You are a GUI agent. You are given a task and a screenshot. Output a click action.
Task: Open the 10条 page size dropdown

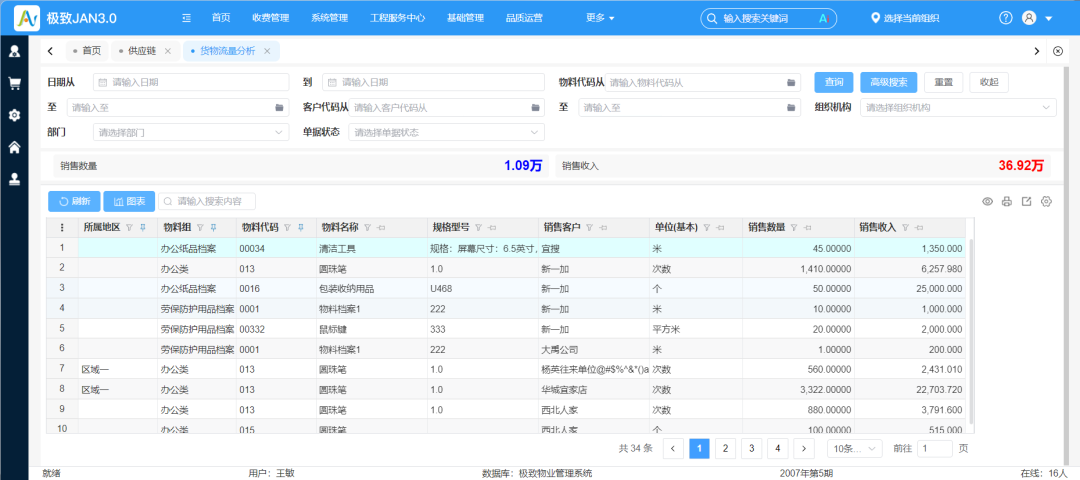coord(855,448)
